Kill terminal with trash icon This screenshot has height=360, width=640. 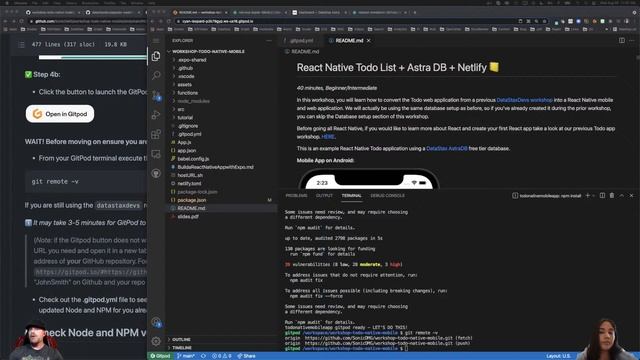[612, 196]
